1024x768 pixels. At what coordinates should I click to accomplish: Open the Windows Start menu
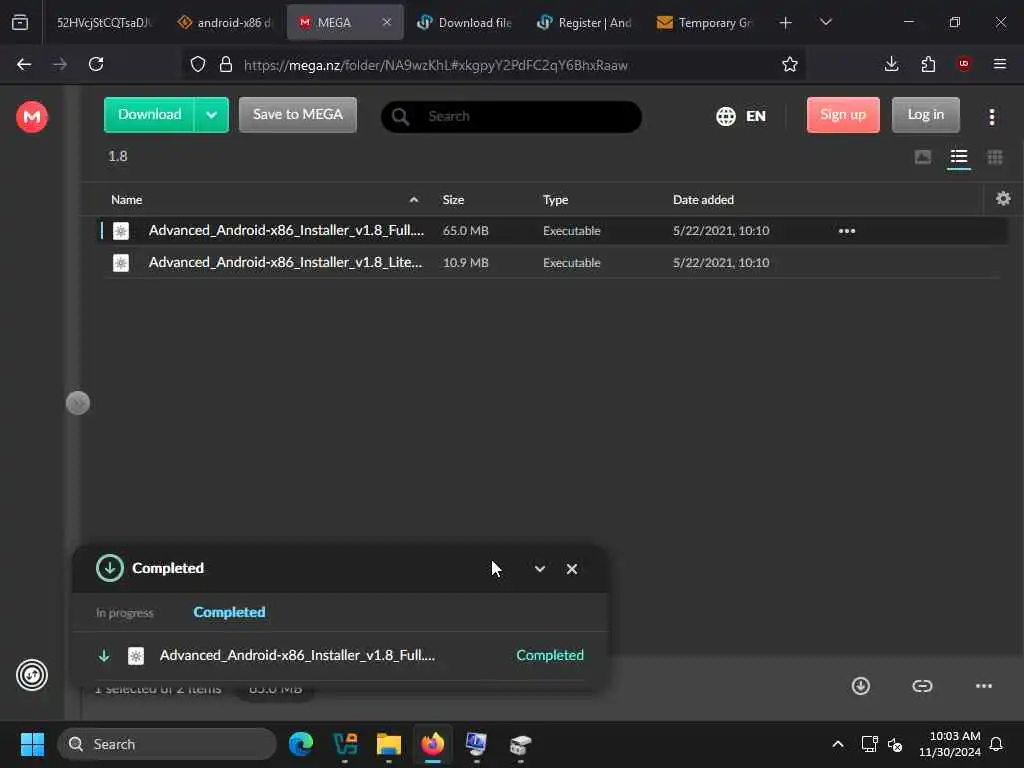click(32, 744)
